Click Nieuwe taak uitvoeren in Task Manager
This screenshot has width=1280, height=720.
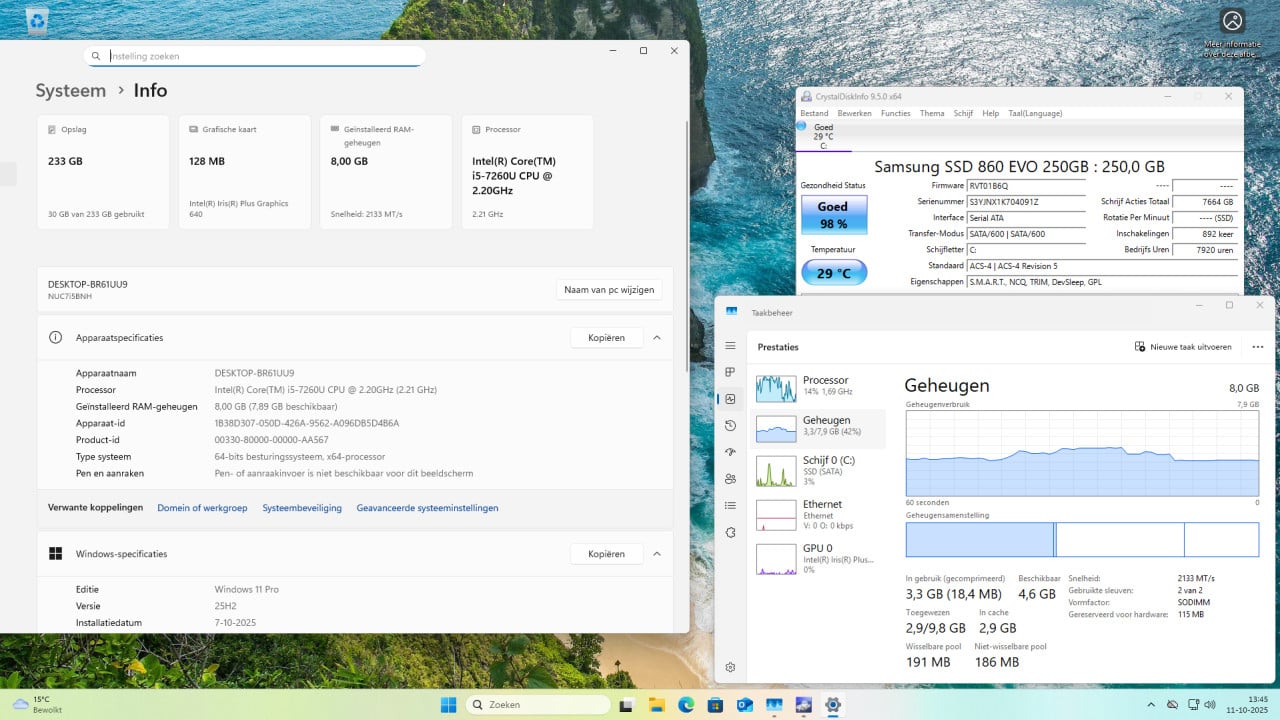point(1183,347)
